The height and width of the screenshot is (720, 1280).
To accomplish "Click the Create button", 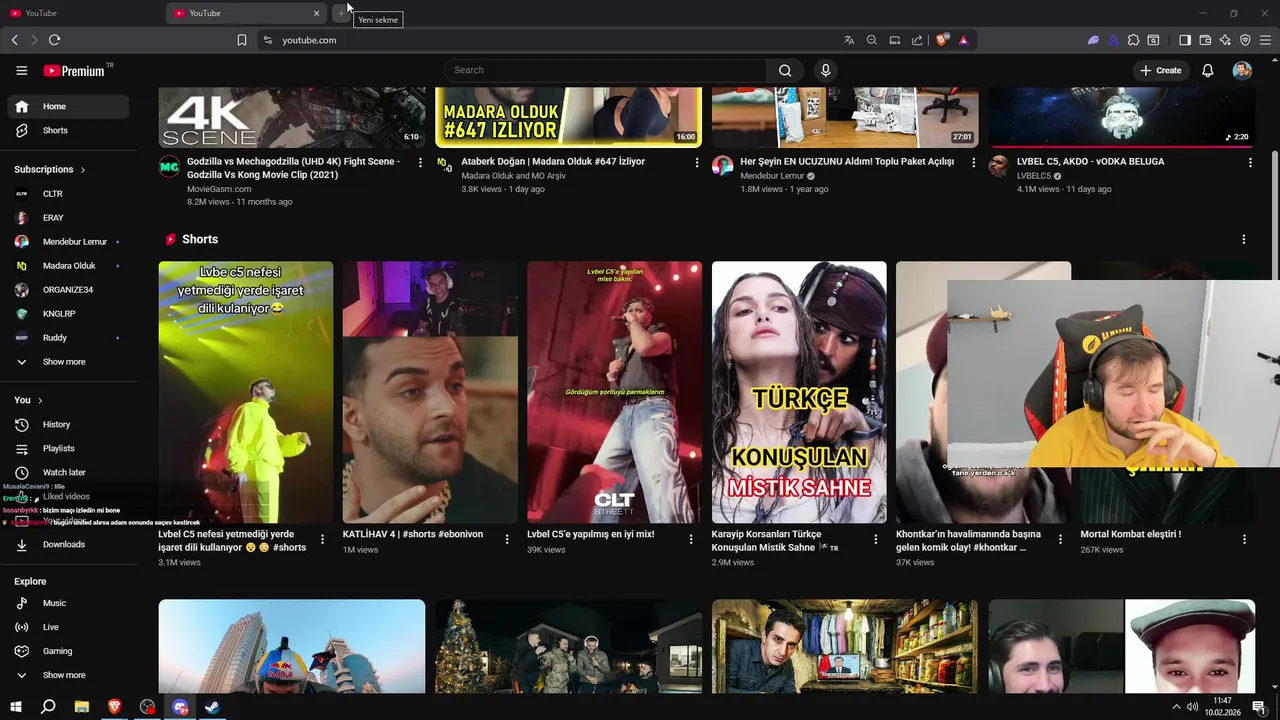I will point(1160,70).
